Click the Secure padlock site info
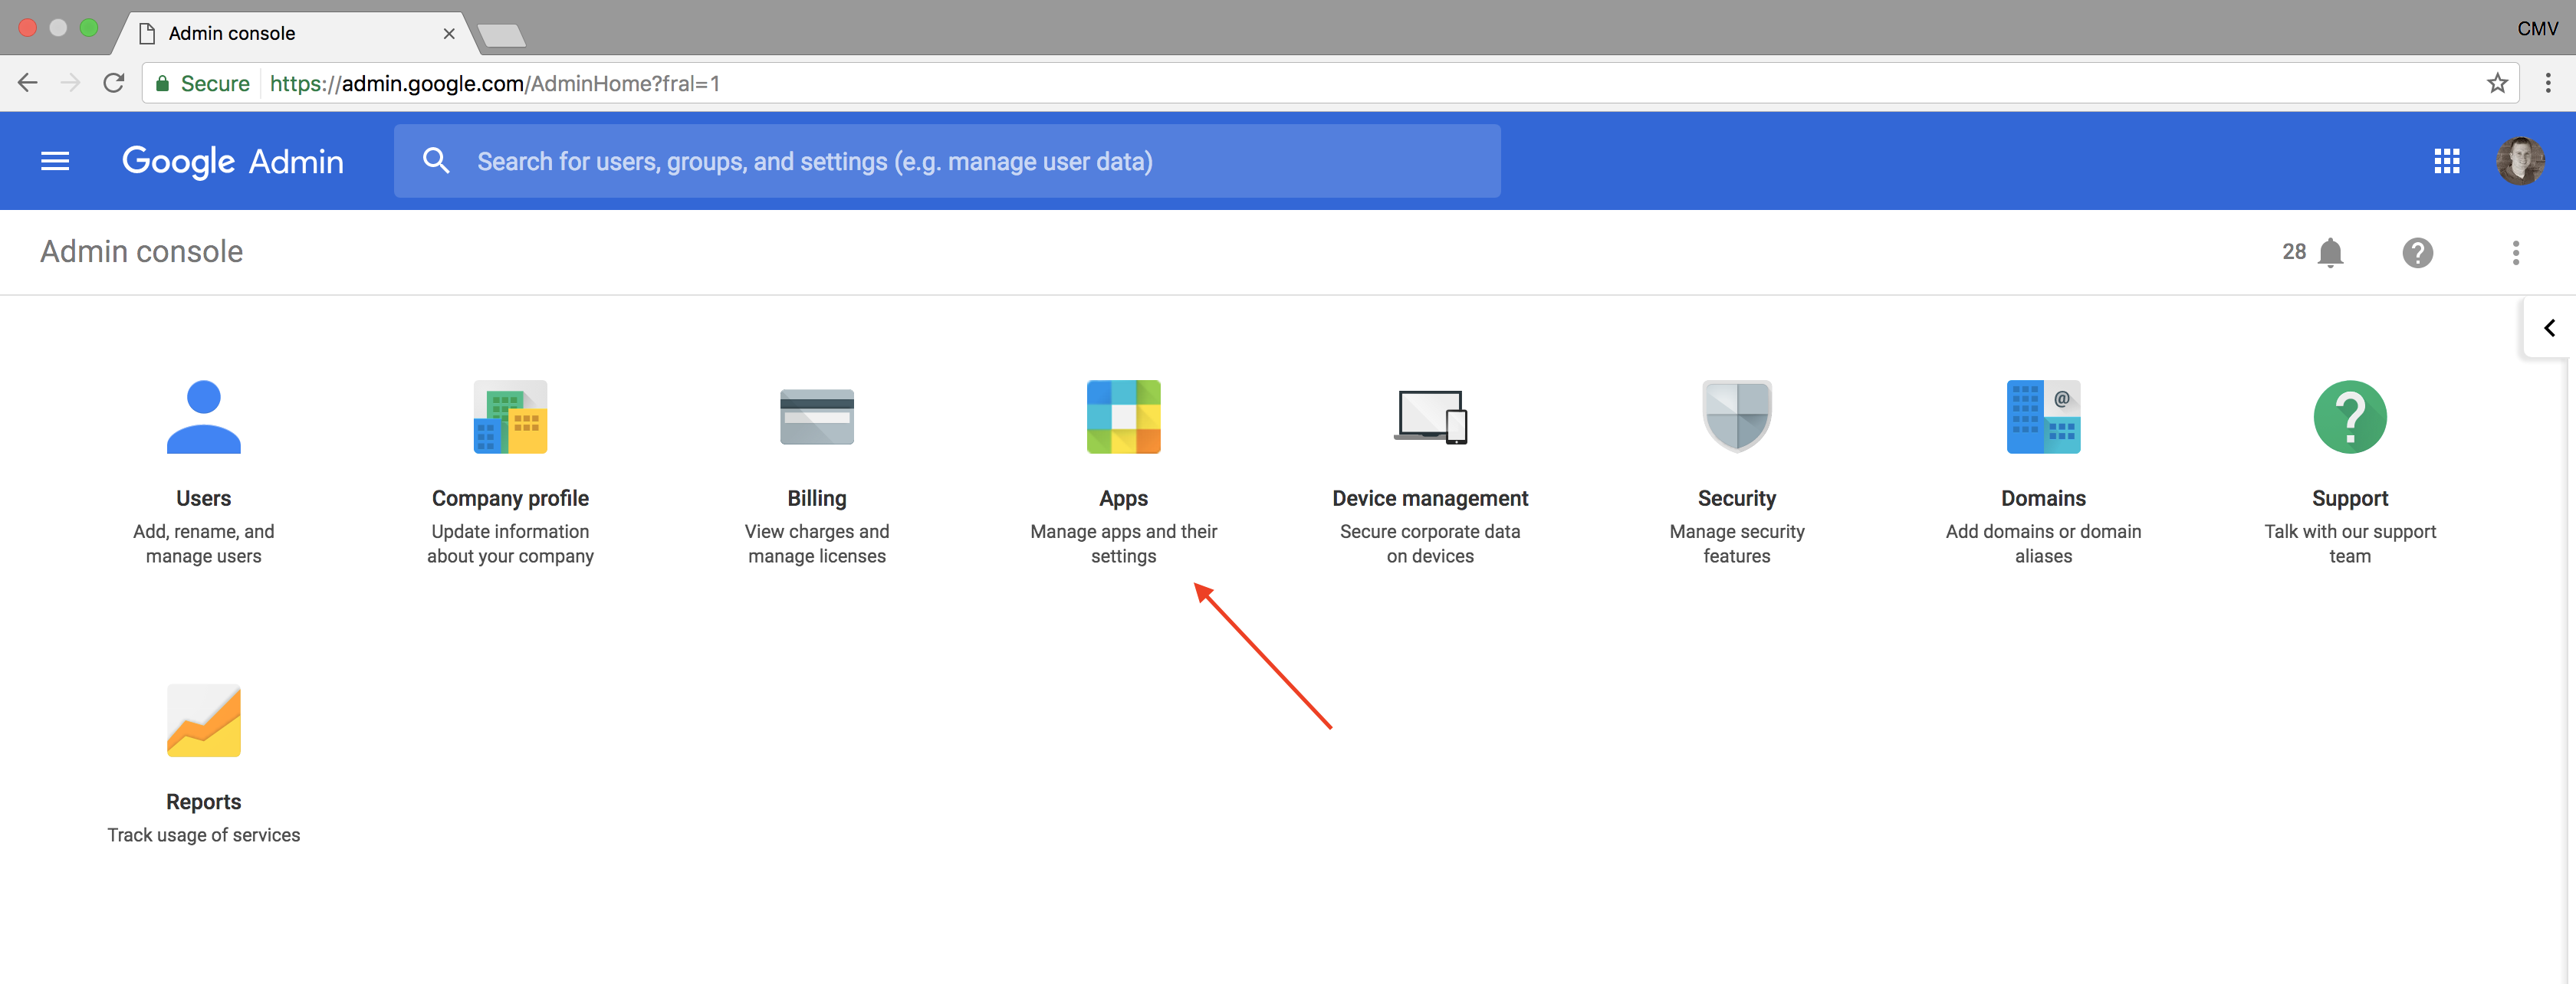This screenshot has width=2576, height=984. click(202, 83)
